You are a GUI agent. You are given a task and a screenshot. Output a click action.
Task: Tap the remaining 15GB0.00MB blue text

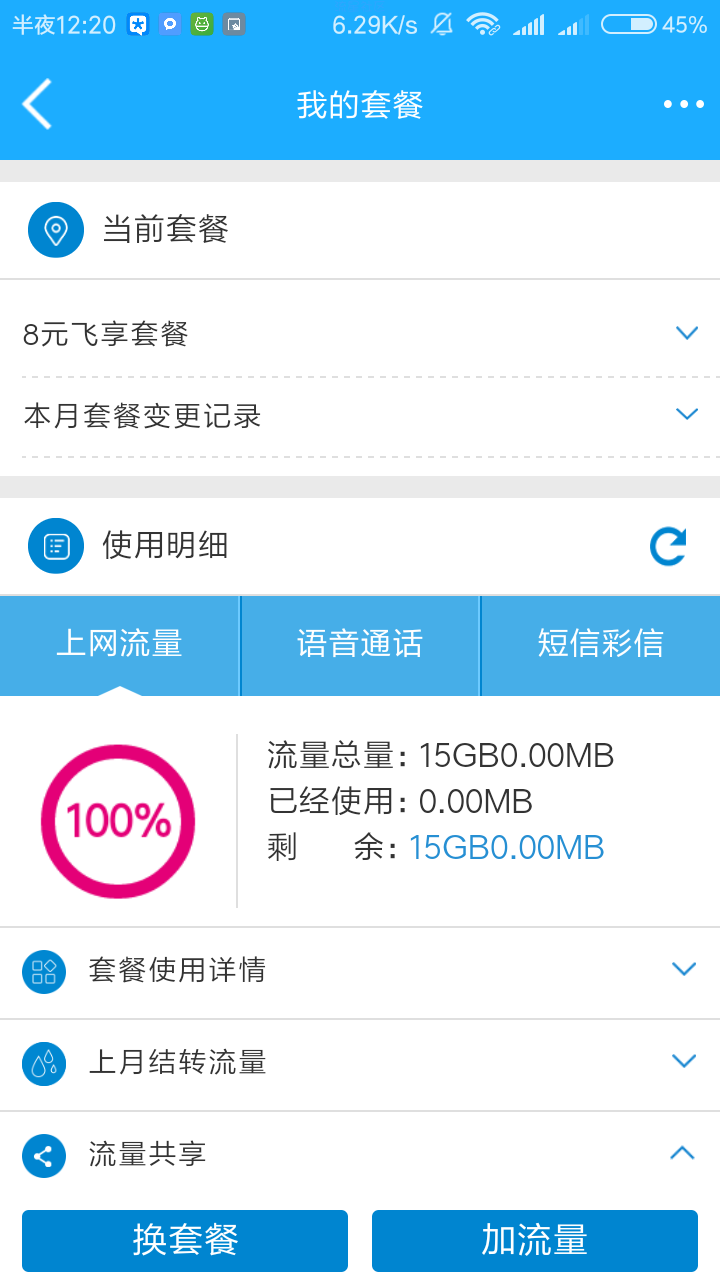click(506, 848)
